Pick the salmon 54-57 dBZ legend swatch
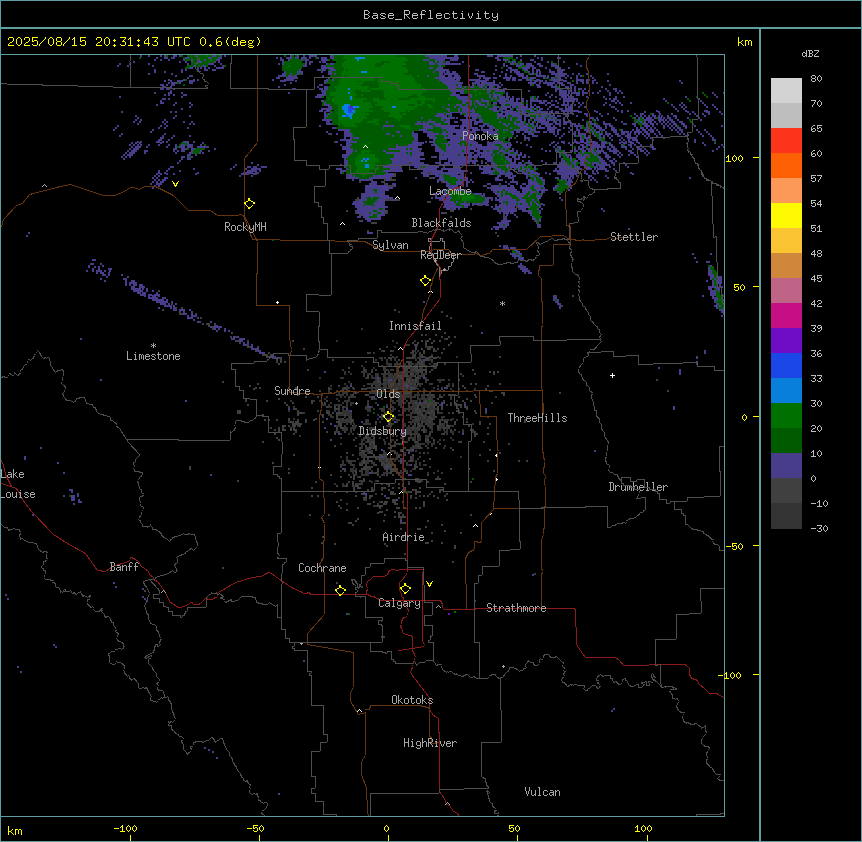This screenshot has width=862, height=842. pyautogui.click(x=786, y=191)
